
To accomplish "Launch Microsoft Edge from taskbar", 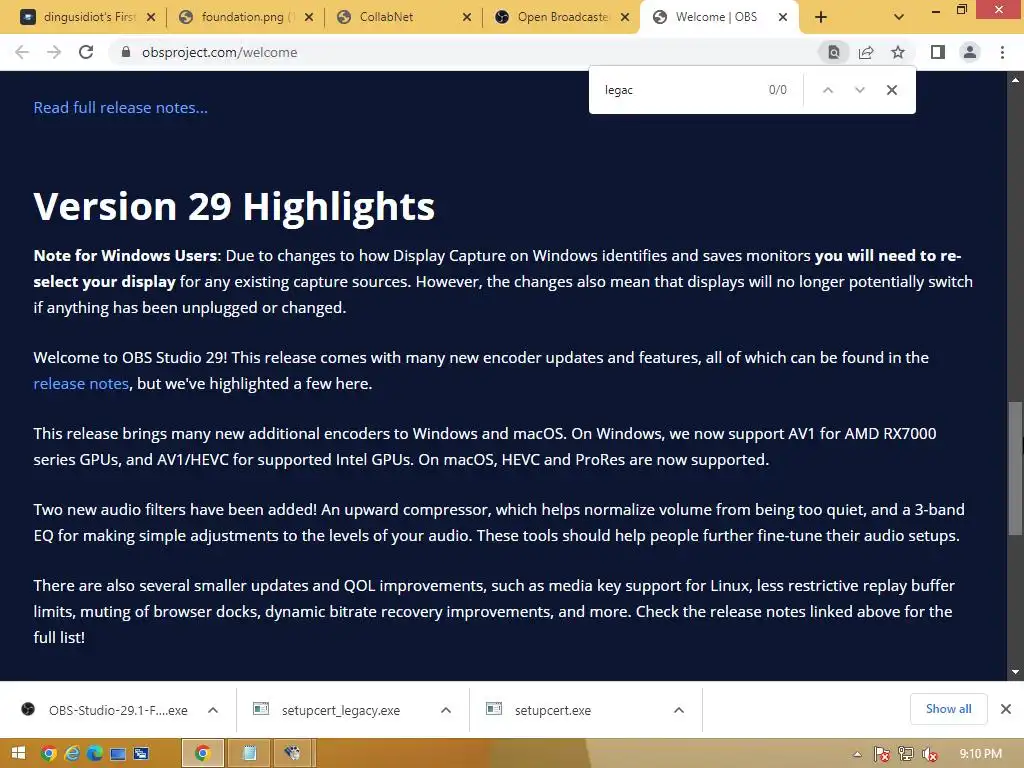I will [x=95, y=754].
